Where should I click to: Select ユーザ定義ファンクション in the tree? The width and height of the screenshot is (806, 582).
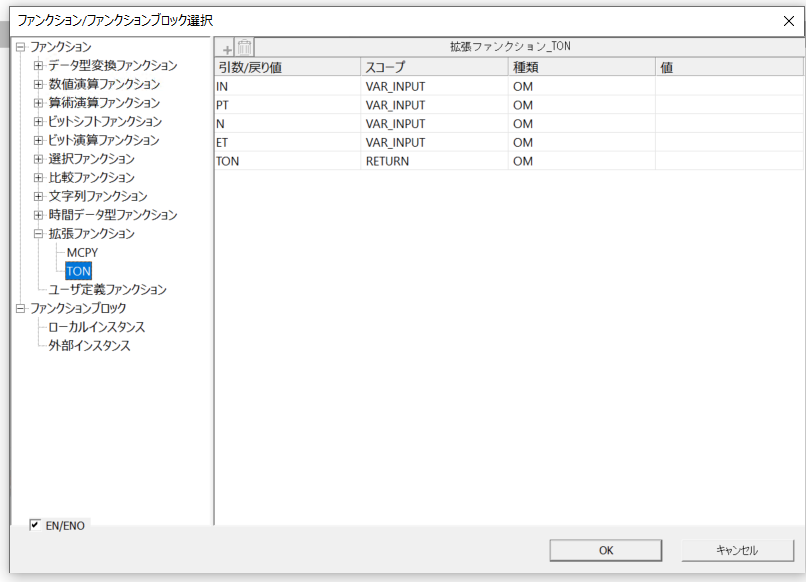coord(107,290)
